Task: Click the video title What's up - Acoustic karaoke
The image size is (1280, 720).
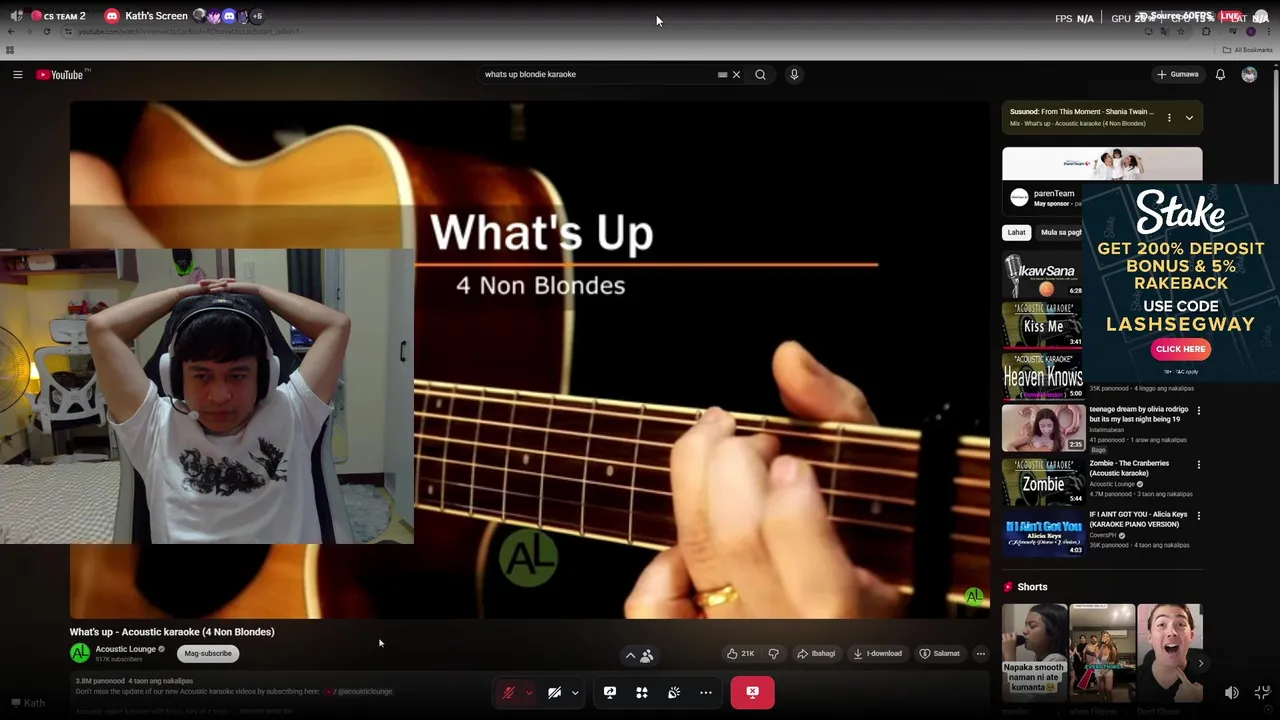Action: tap(172, 632)
